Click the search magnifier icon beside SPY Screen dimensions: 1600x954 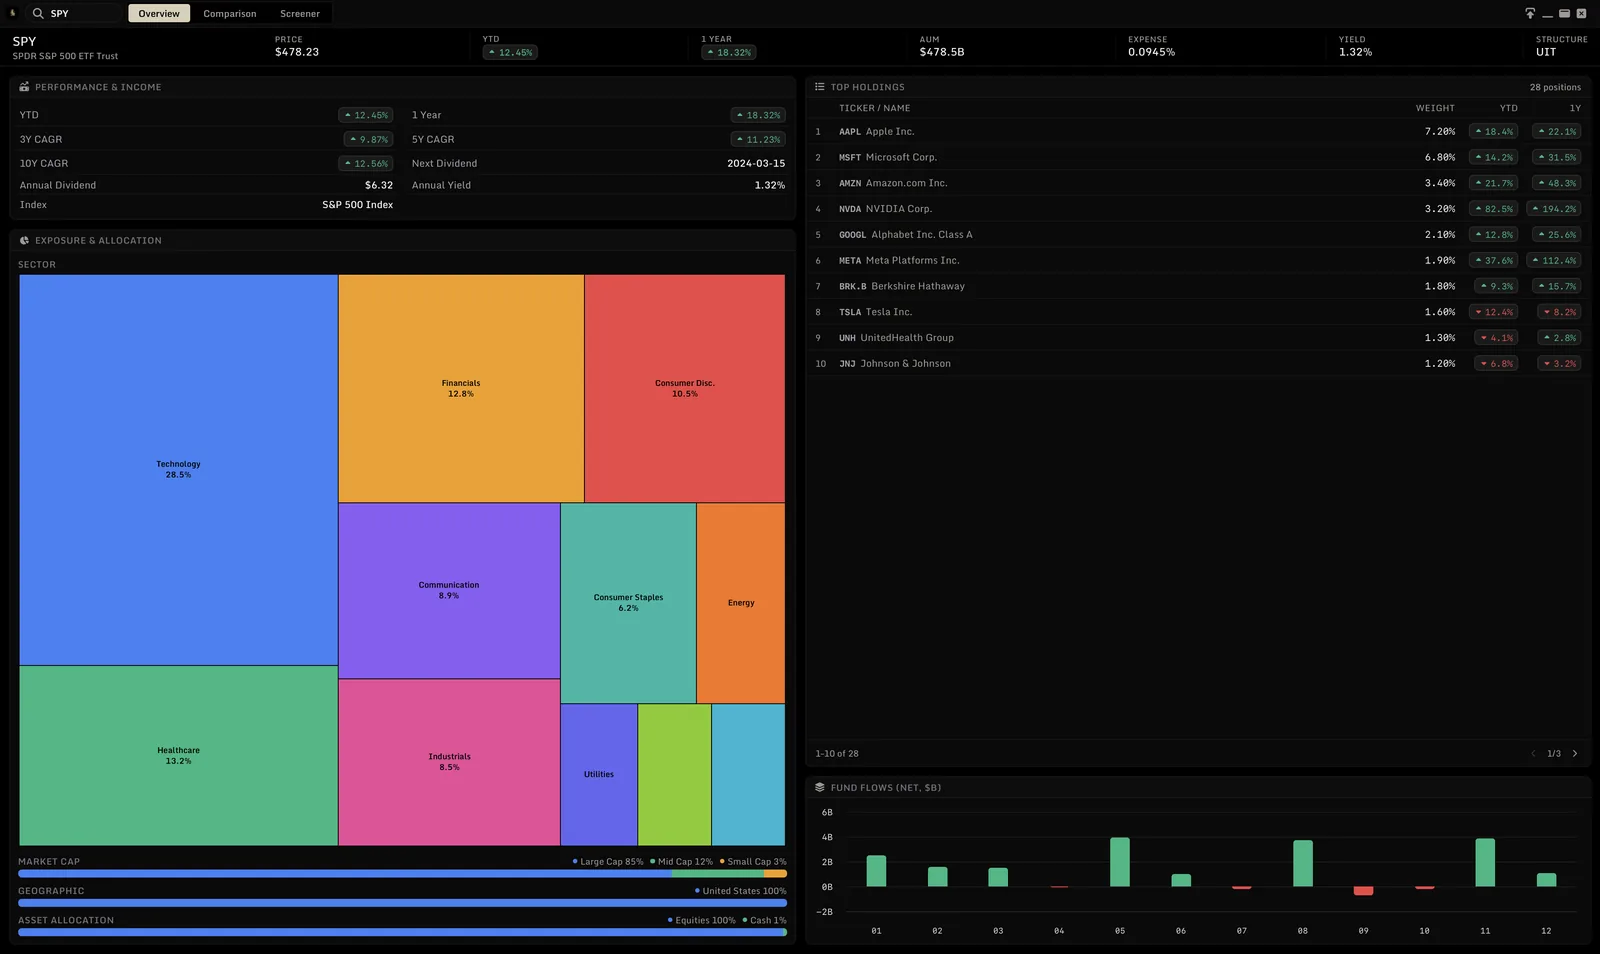(x=38, y=13)
